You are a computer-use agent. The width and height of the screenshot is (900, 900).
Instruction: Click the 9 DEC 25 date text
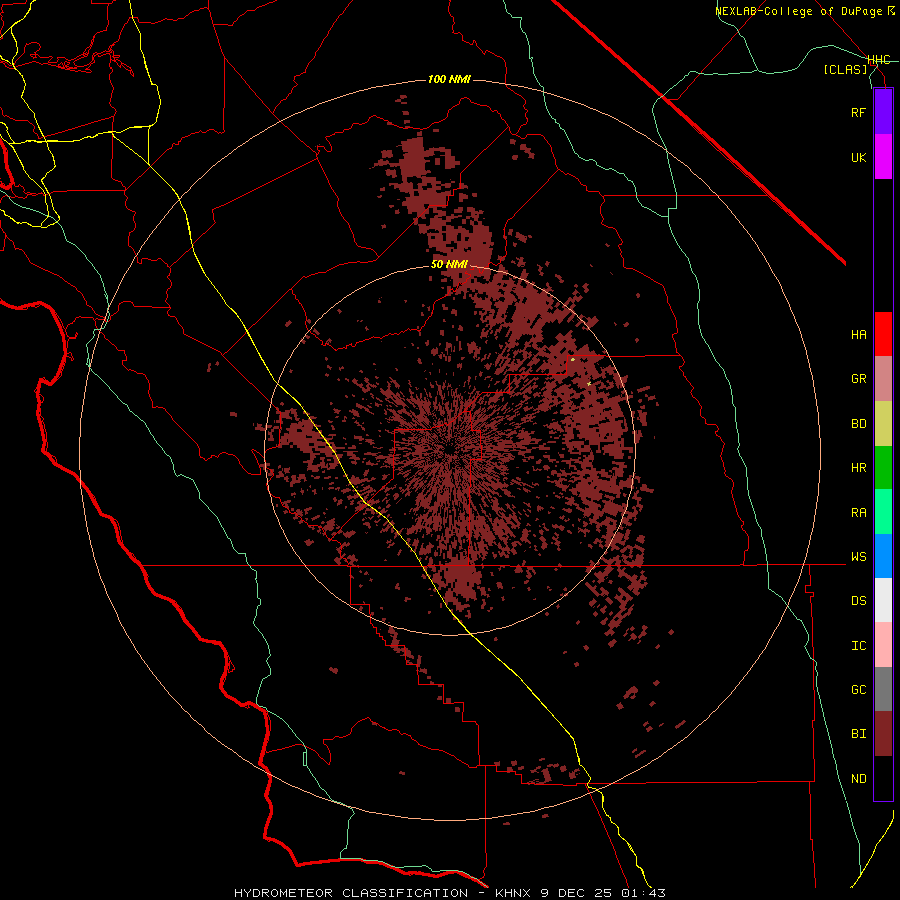(576, 893)
